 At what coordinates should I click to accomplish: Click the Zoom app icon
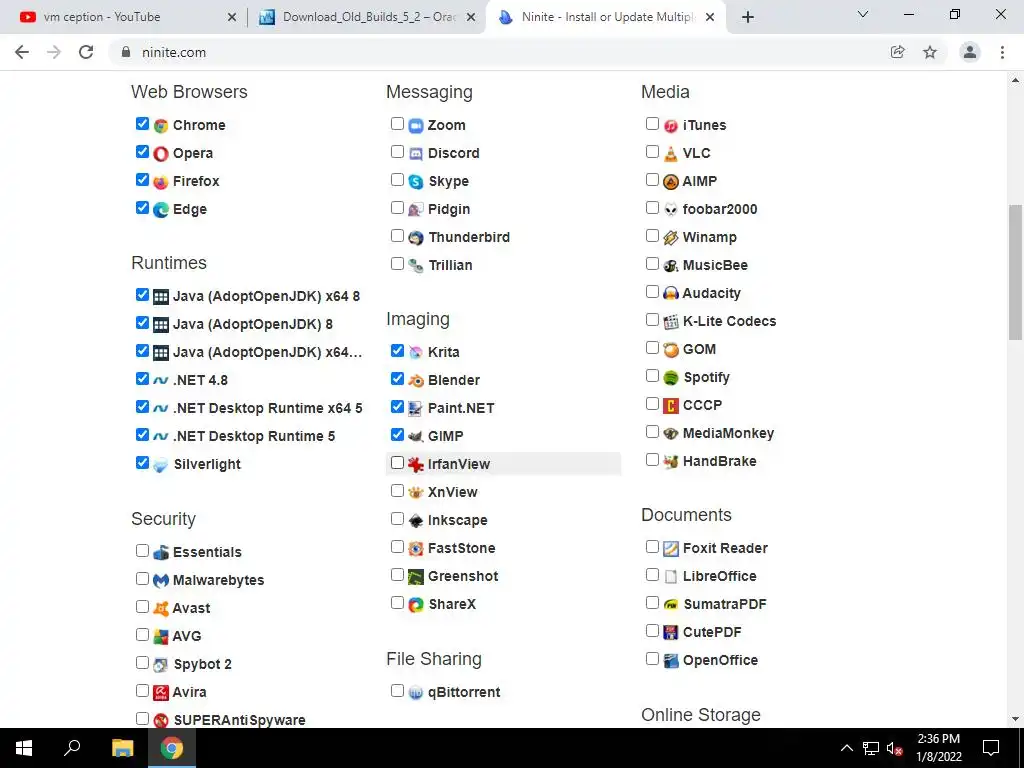(416, 125)
